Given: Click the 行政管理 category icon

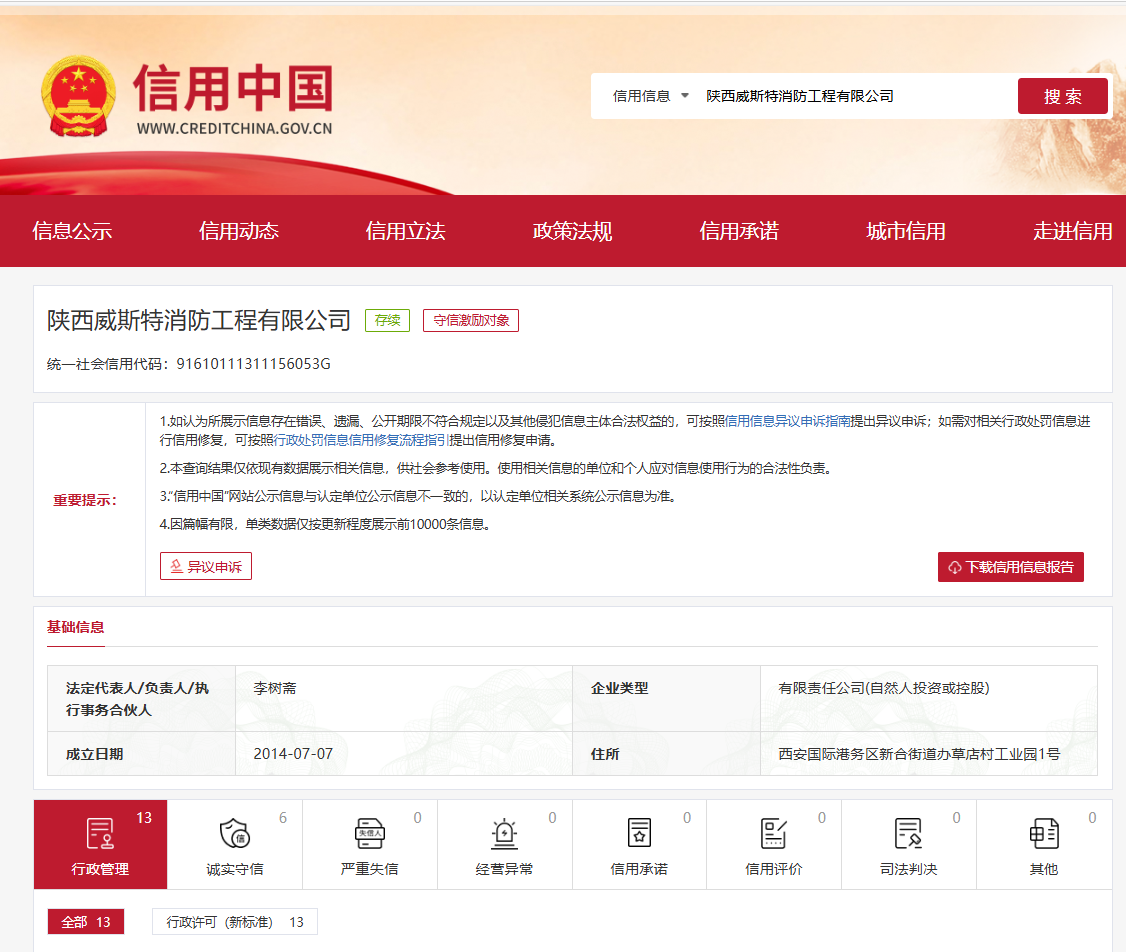Looking at the screenshot, I should (100, 834).
